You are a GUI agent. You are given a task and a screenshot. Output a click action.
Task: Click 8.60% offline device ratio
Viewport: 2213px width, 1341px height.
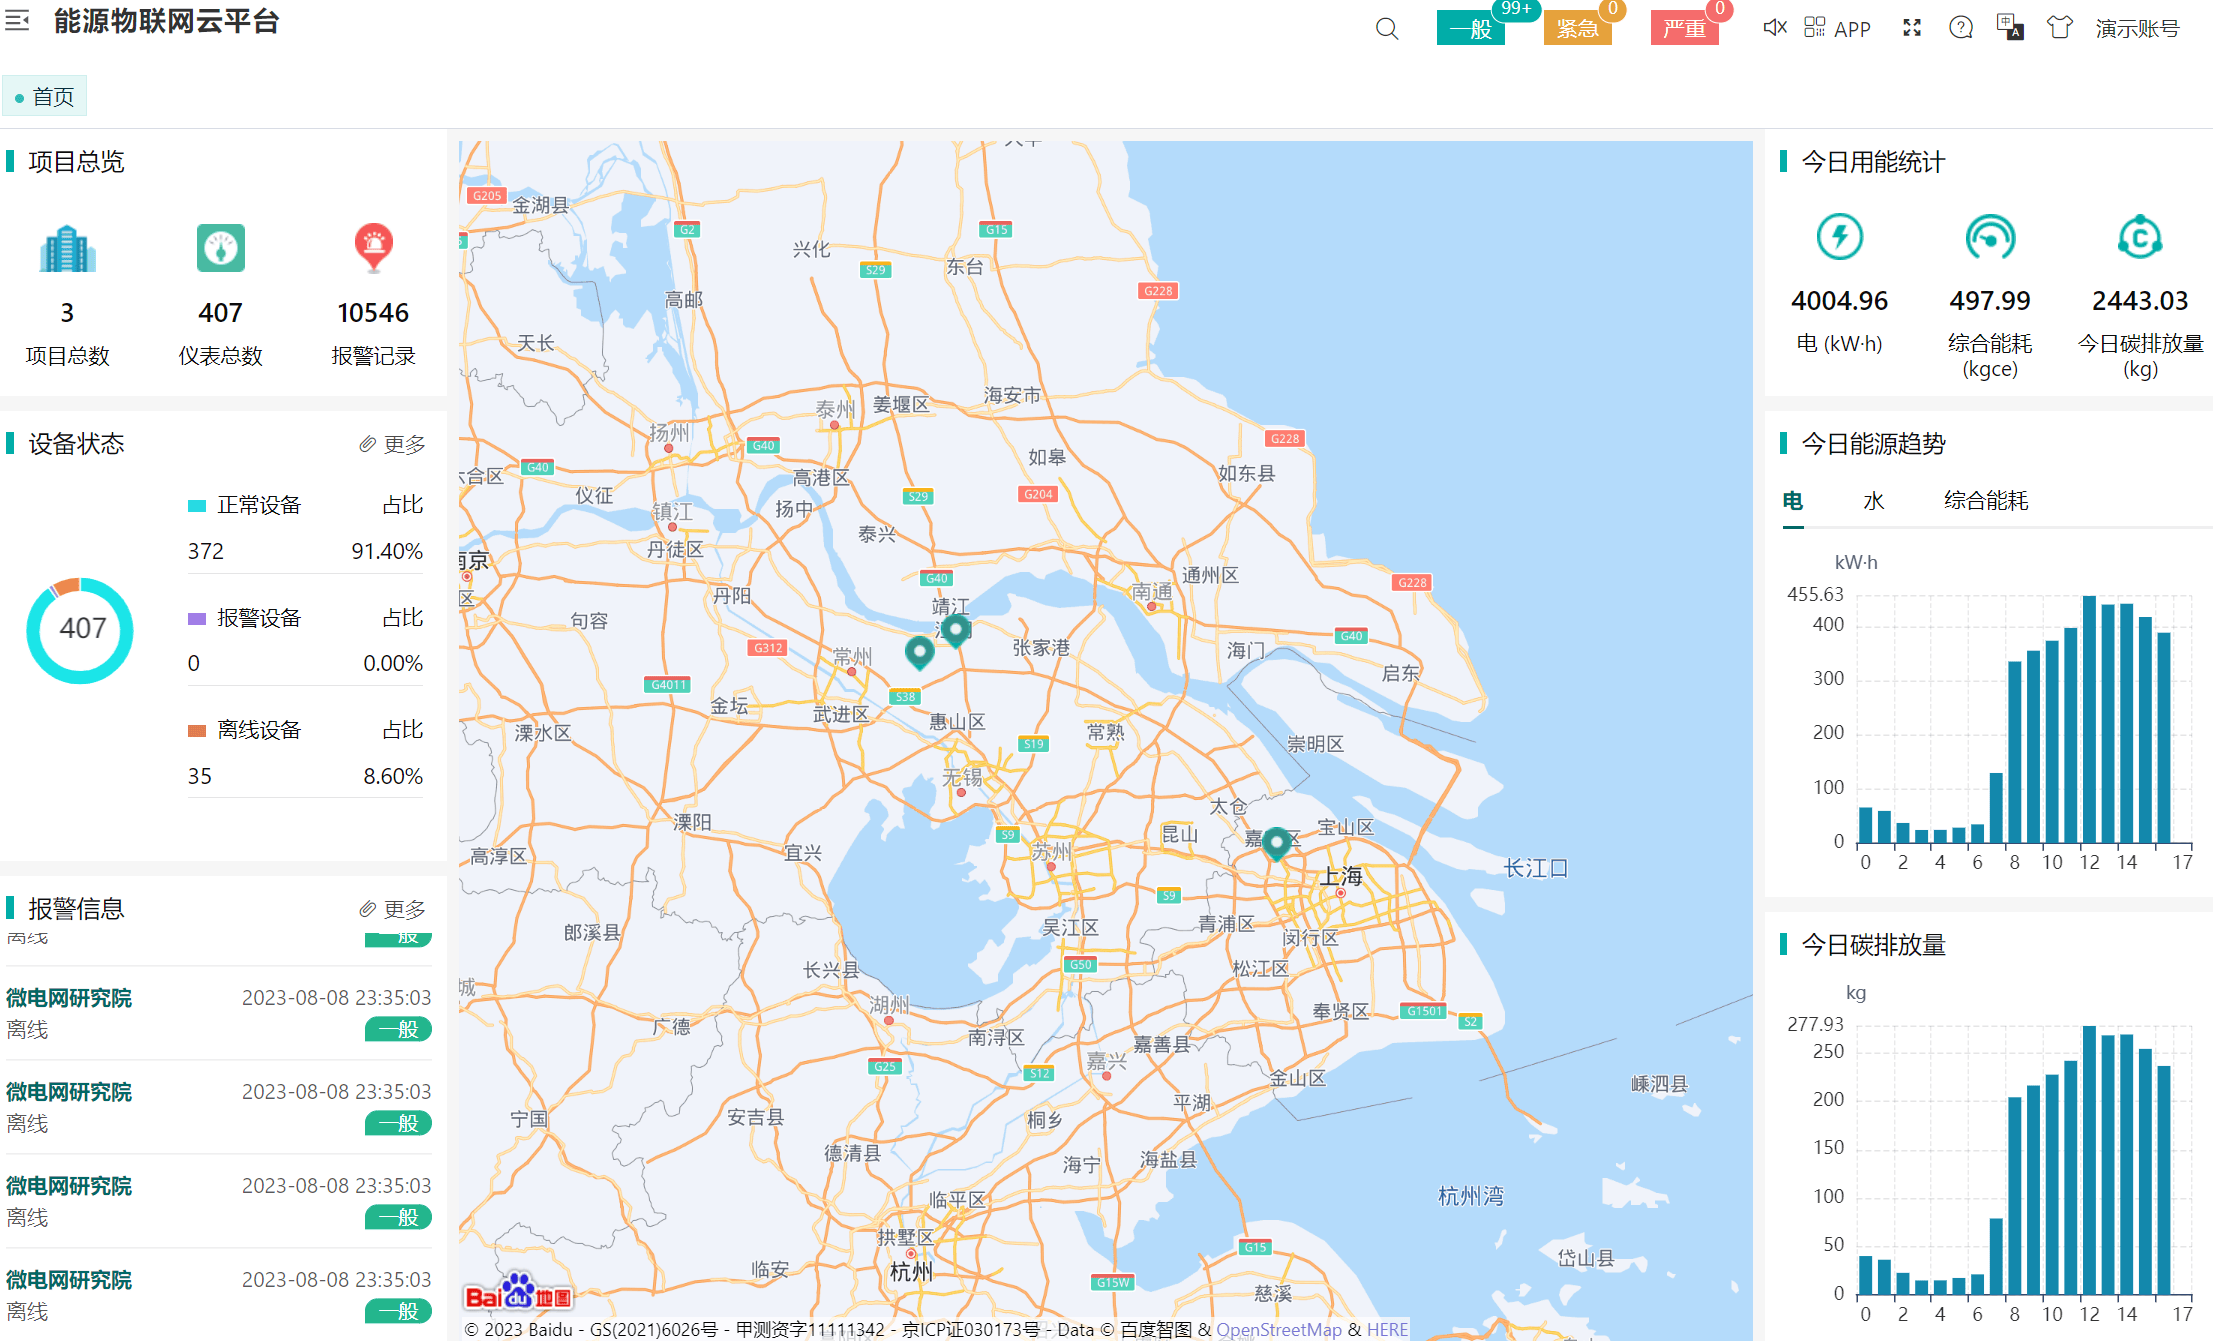[393, 776]
